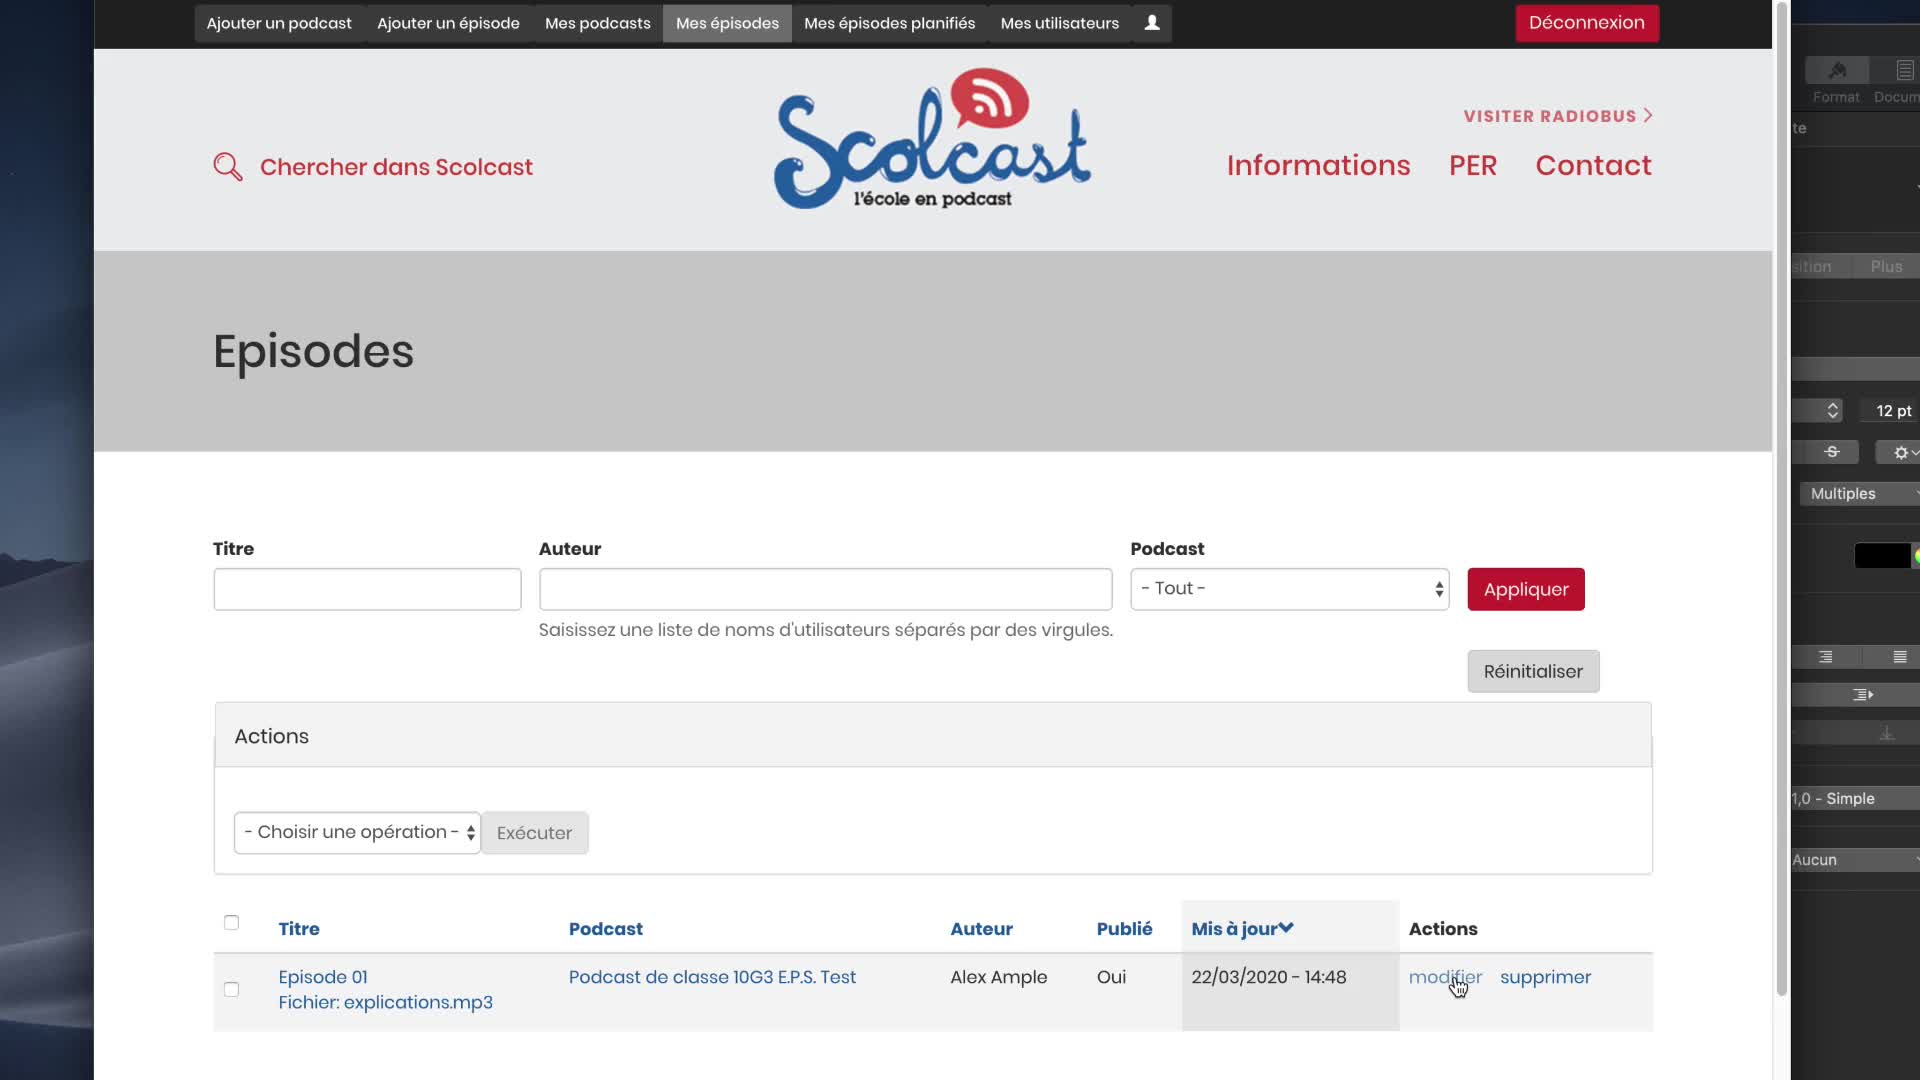Image resolution: width=1920 pixels, height=1080 pixels.
Task: Open 'Mes podcasts' in the top menu
Action: pyautogui.click(x=597, y=23)
